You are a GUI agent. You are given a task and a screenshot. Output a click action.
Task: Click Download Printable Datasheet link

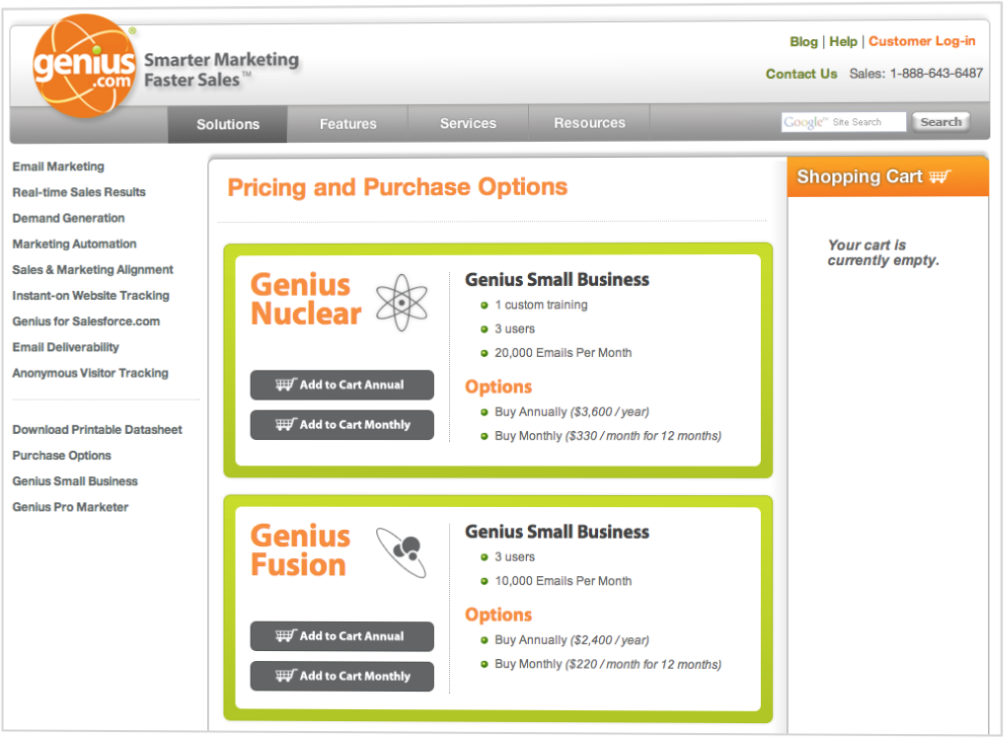pos(97,429)
